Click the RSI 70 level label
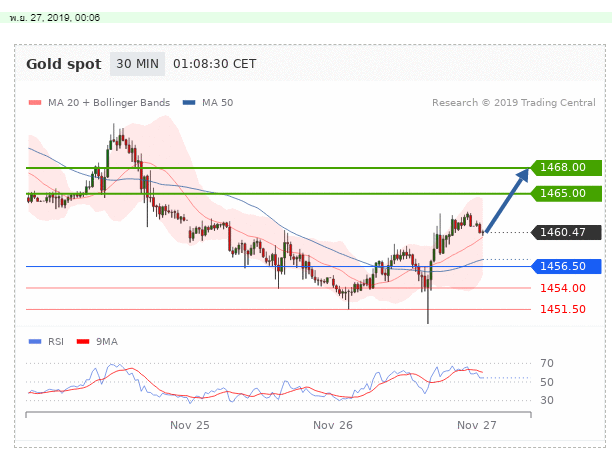This screenshot has width=612, height=458. tap(547, 364)
